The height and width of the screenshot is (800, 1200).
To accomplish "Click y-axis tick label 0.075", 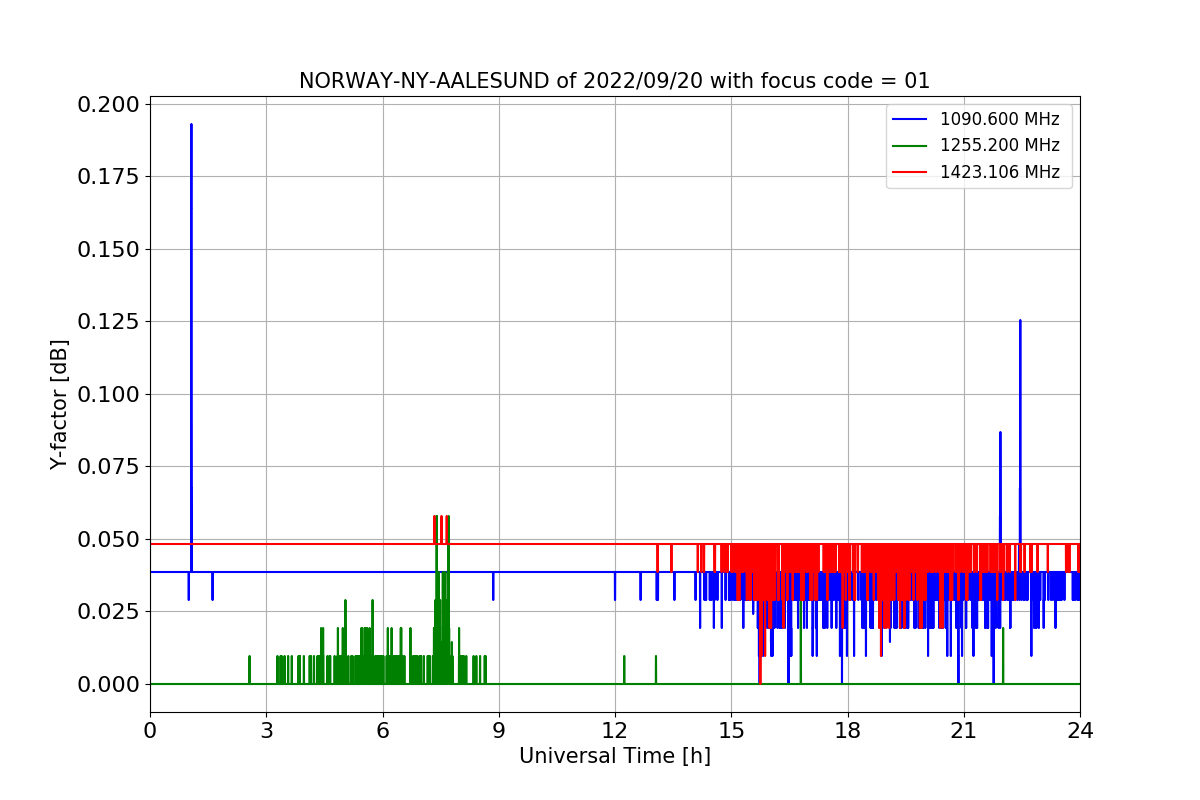I will click(109, 467).
